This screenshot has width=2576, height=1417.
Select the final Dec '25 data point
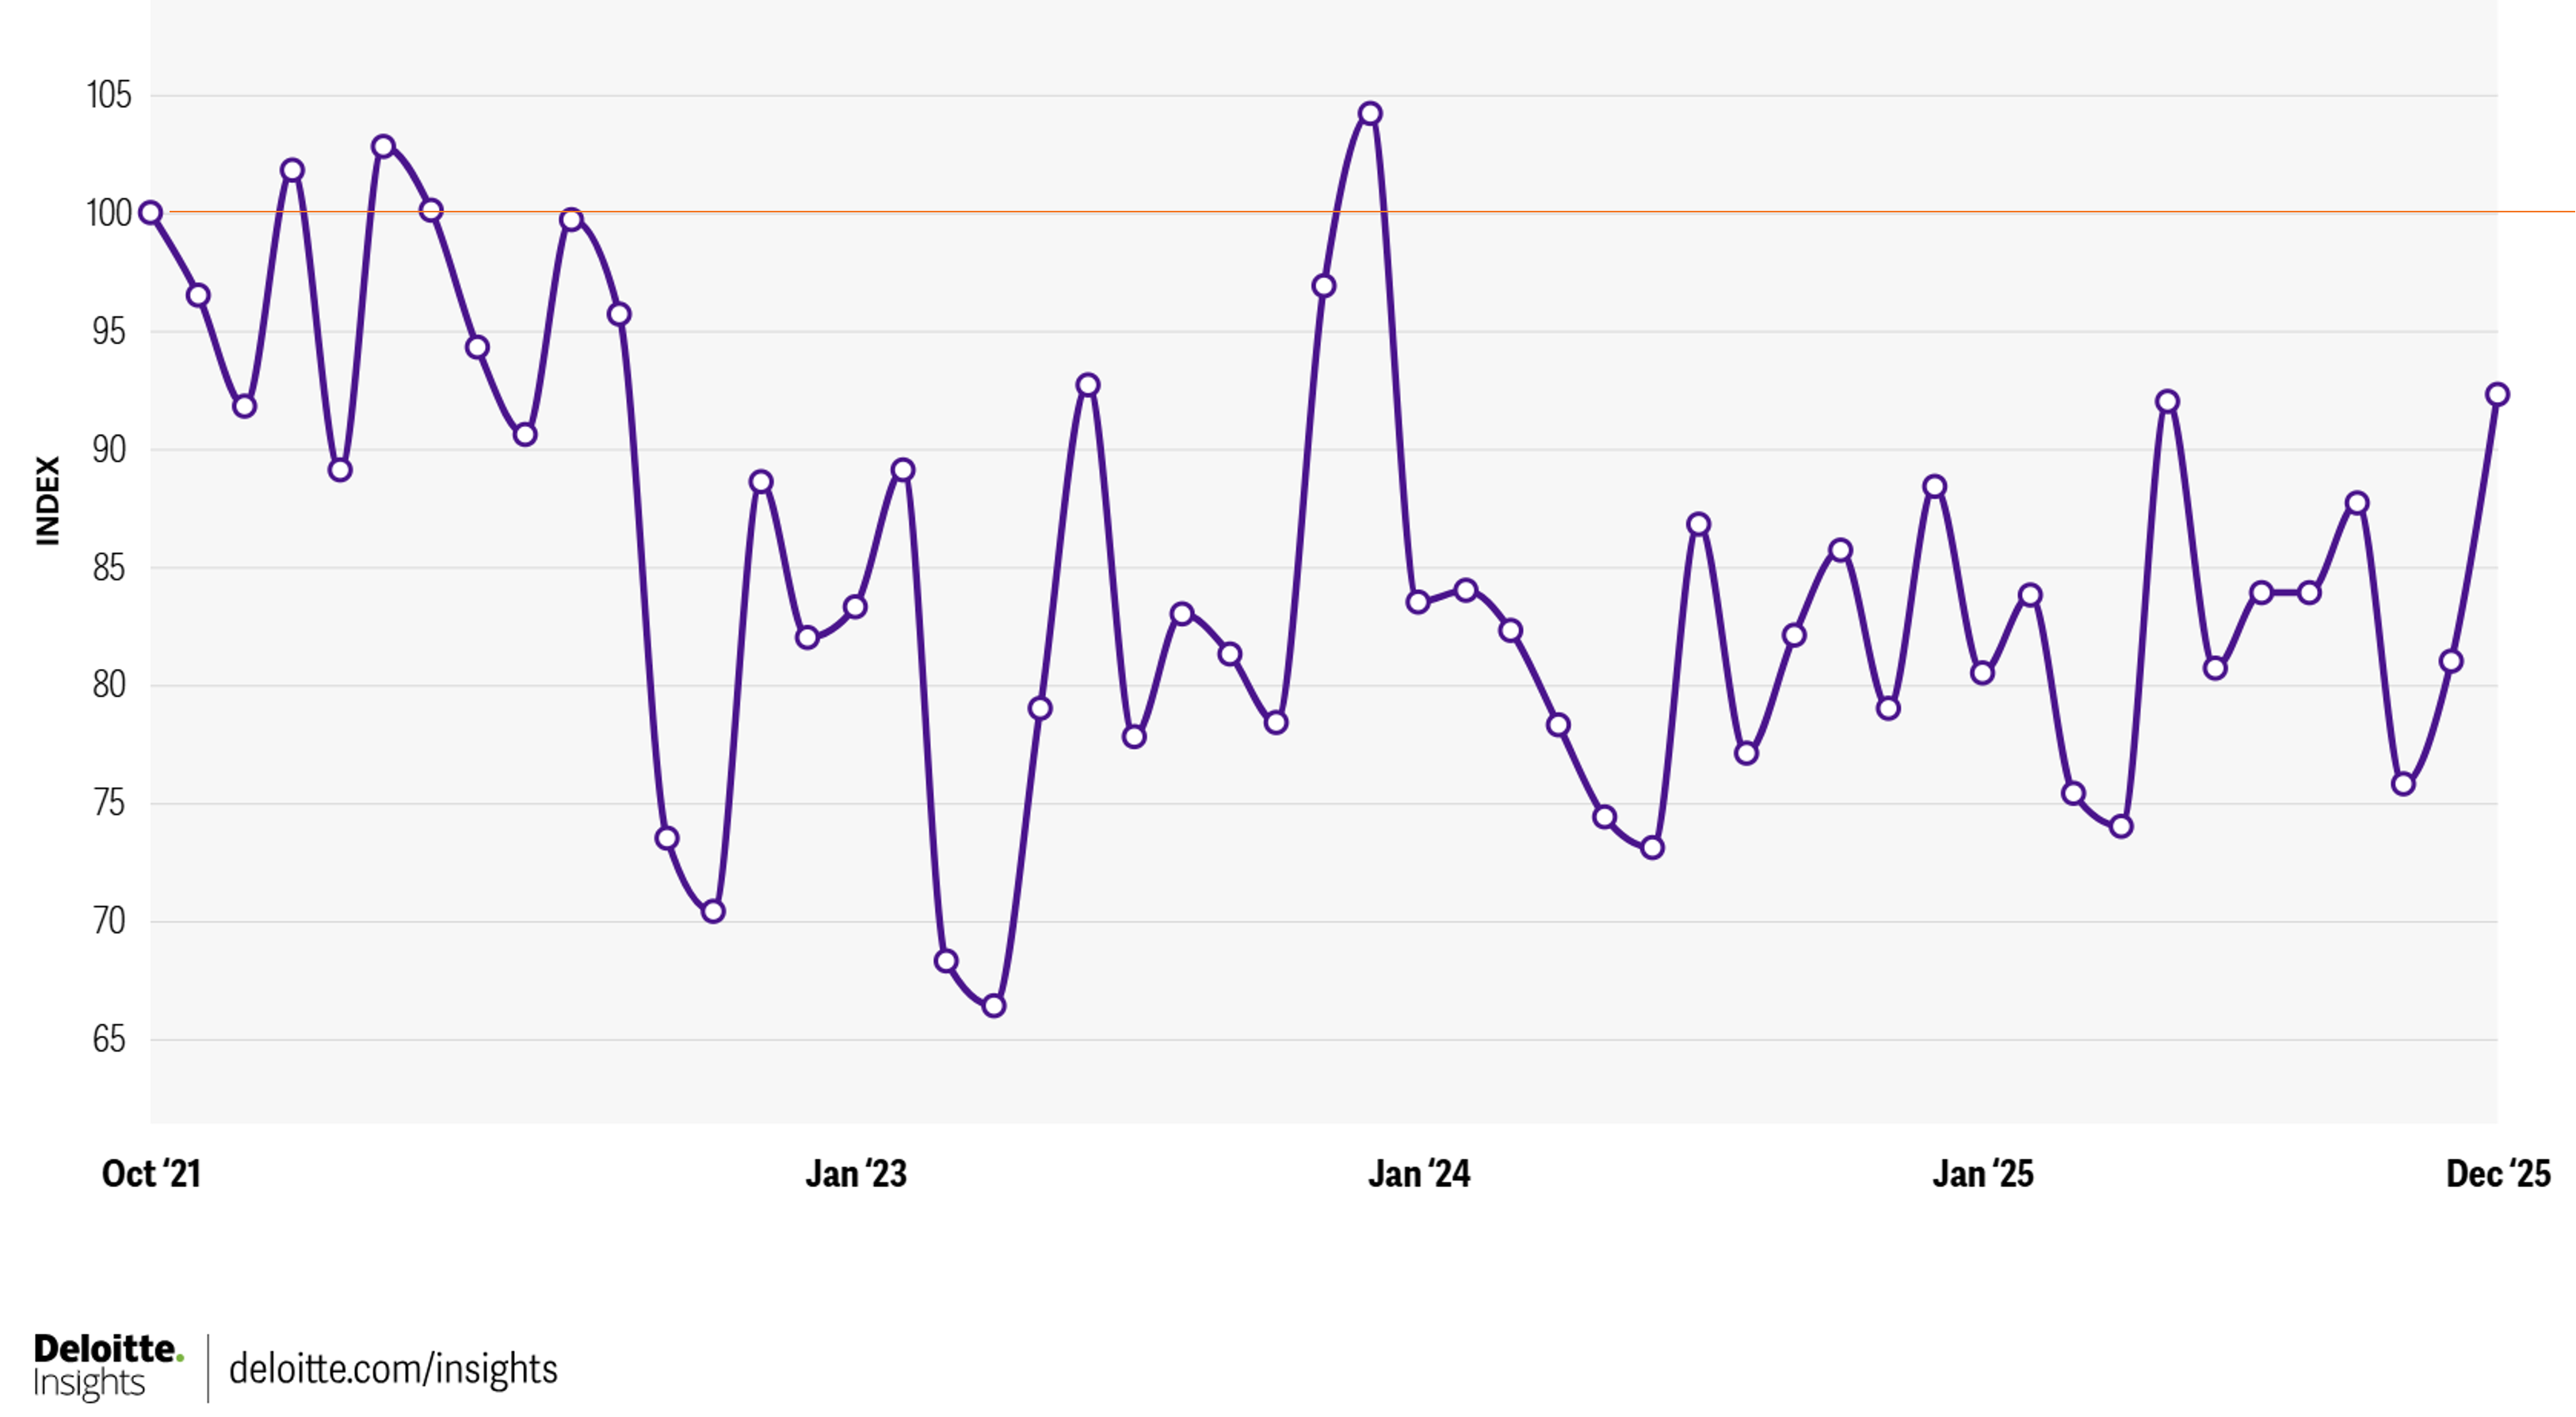(2497, 395)
